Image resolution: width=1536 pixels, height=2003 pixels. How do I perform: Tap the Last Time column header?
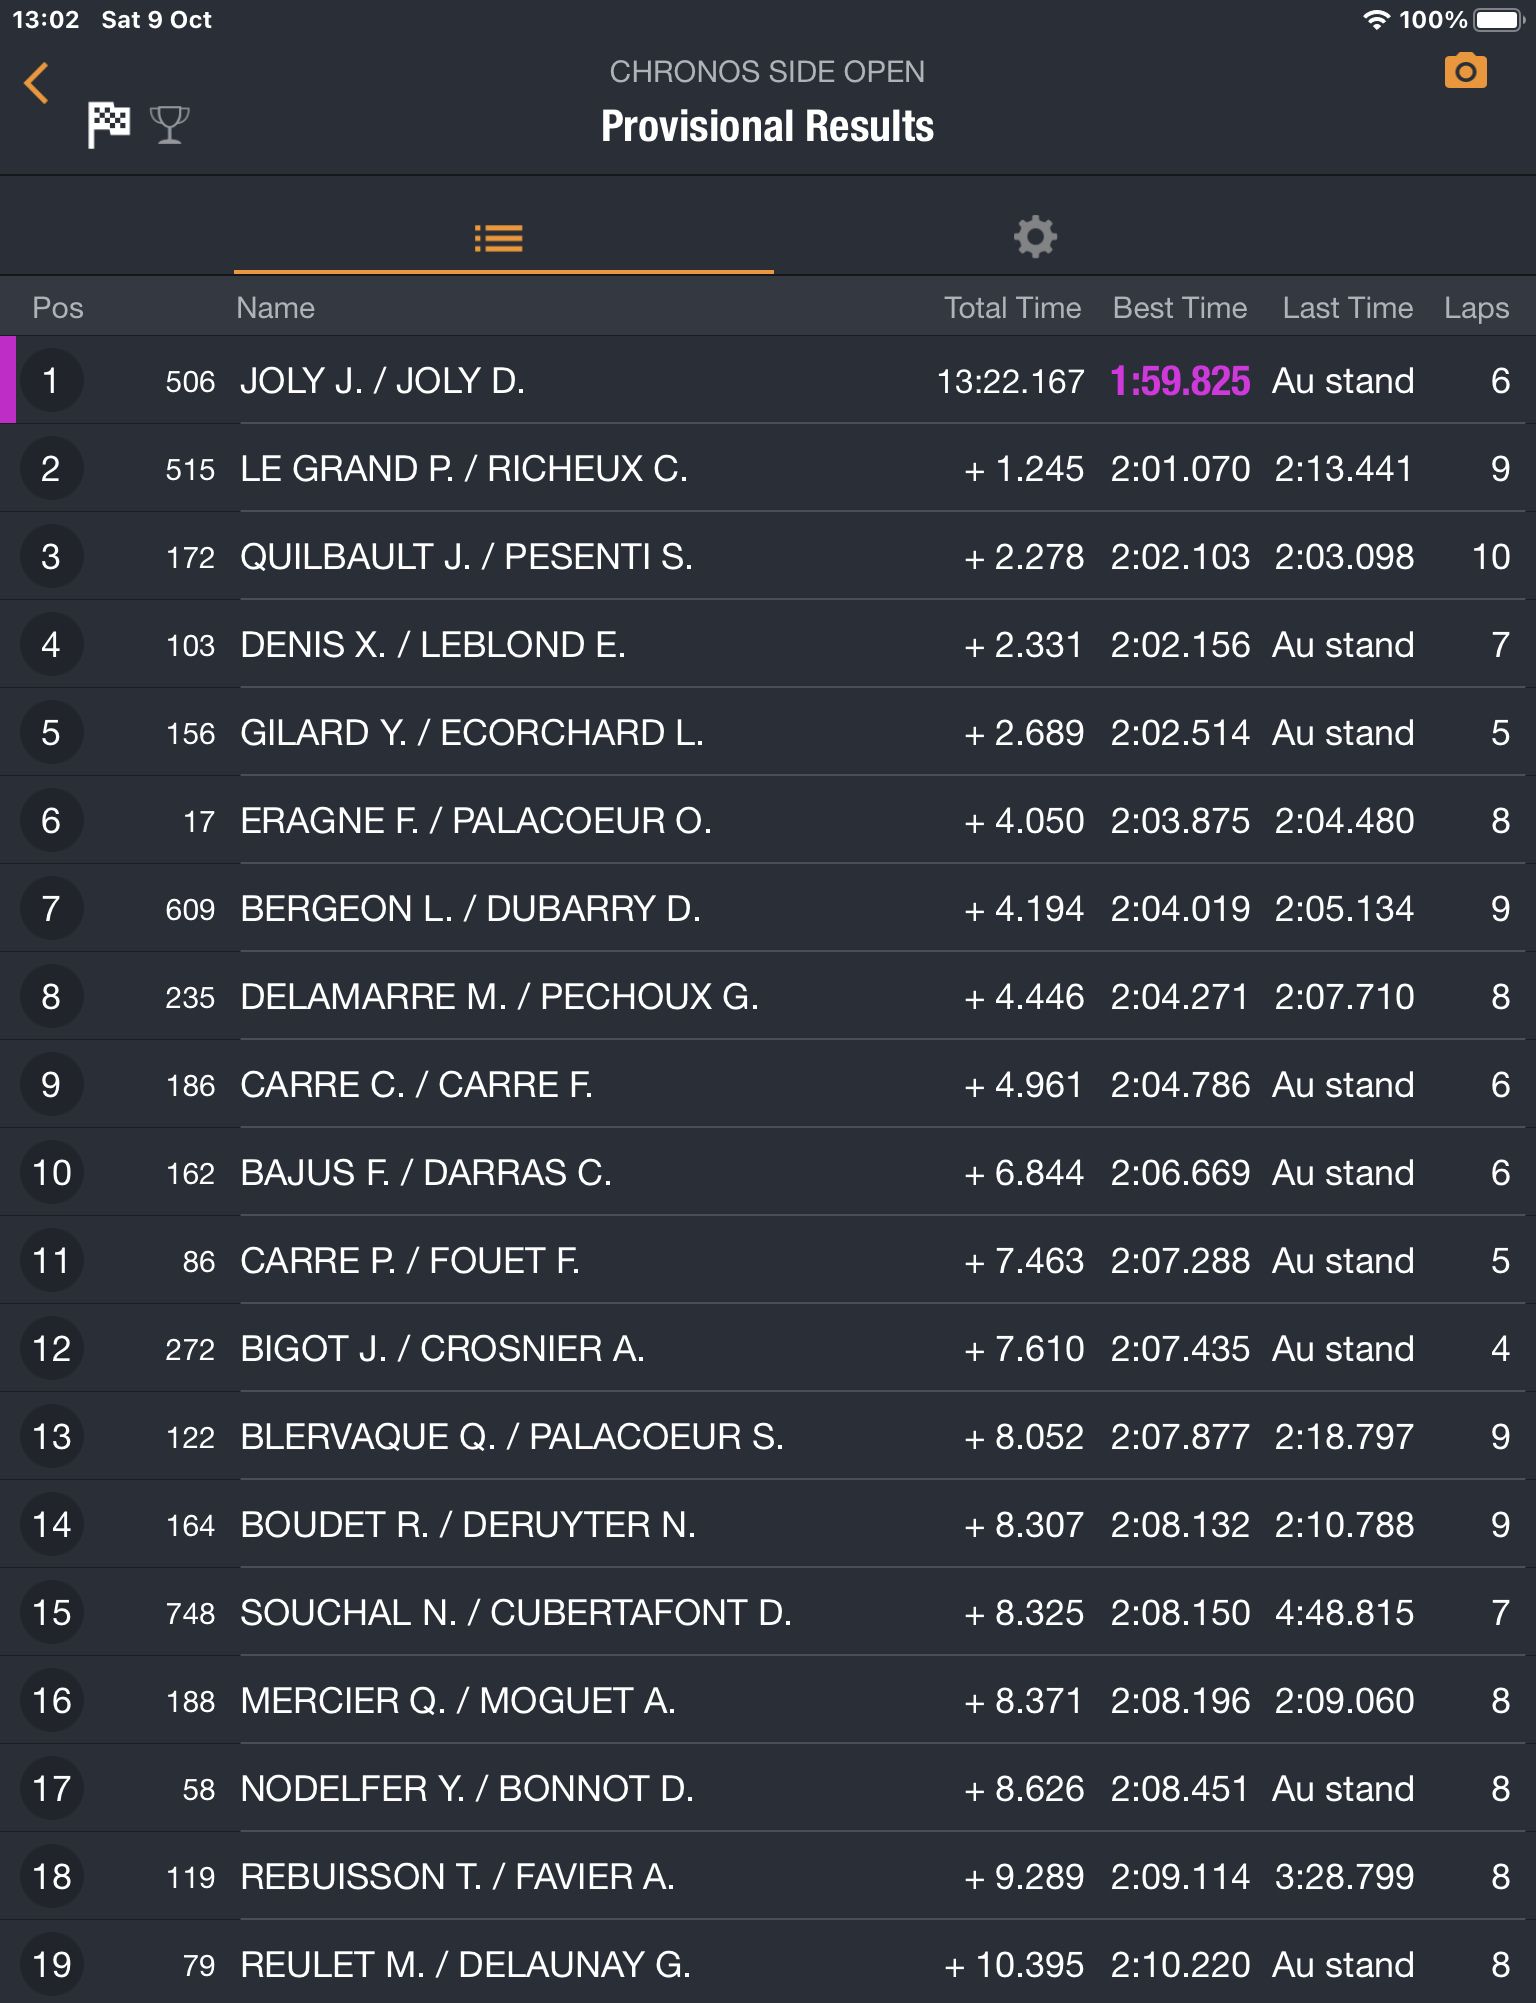point(1347,308)
